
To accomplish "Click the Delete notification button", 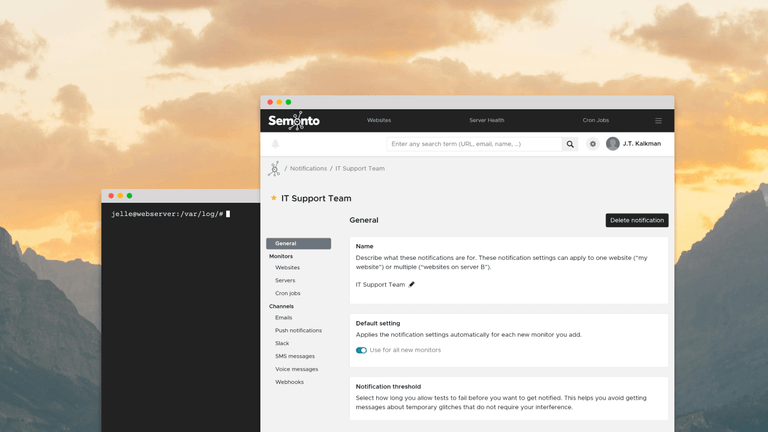I will coord(637,220).
